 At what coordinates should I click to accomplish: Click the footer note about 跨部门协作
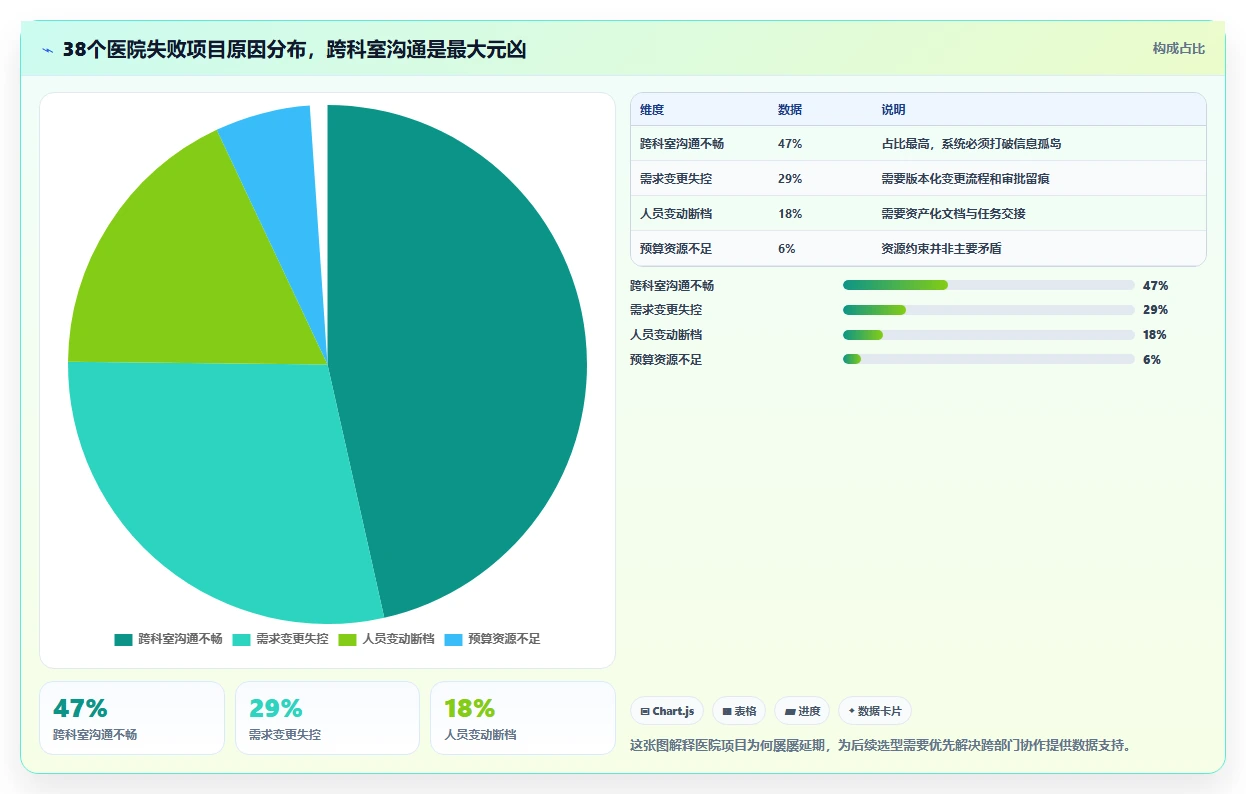[x=880, y=745]
